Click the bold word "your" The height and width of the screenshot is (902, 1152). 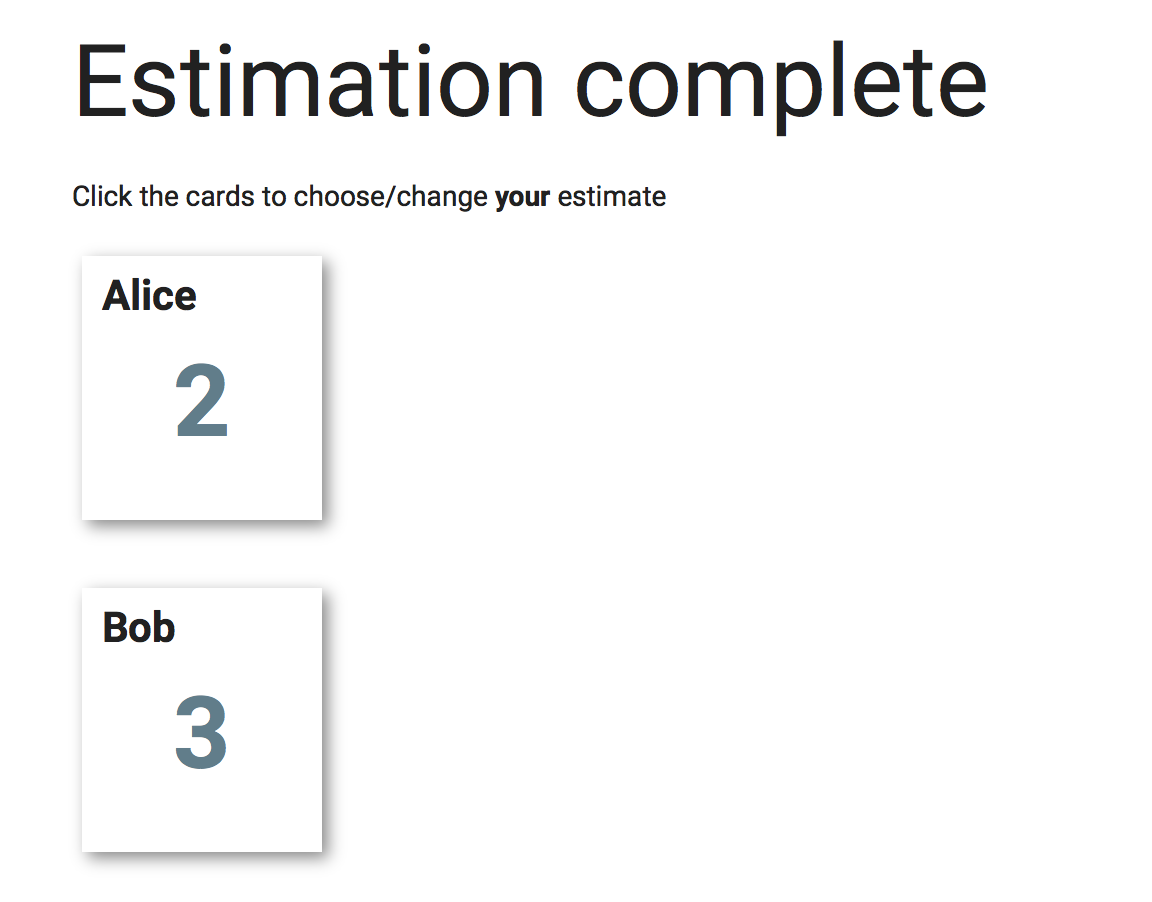click(x=522, y=197)
